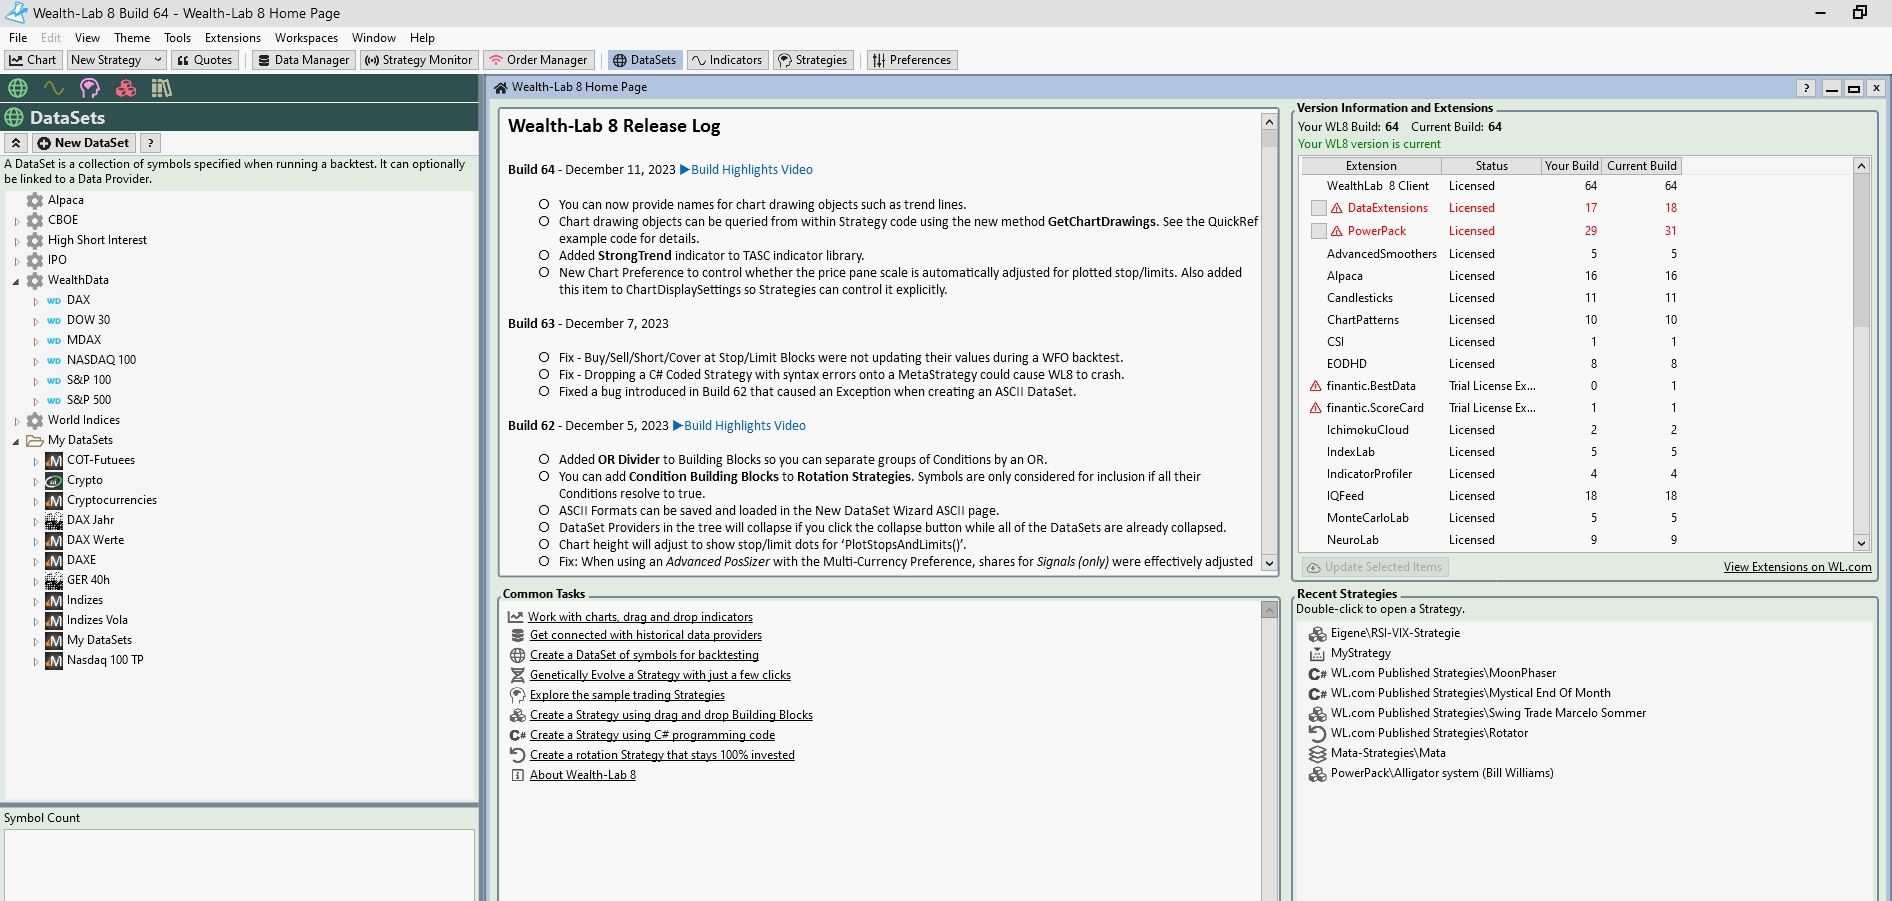Click Update Selected Items button
The width and height of the screenshot is (1892, 901).
[x=1375, y=567]
